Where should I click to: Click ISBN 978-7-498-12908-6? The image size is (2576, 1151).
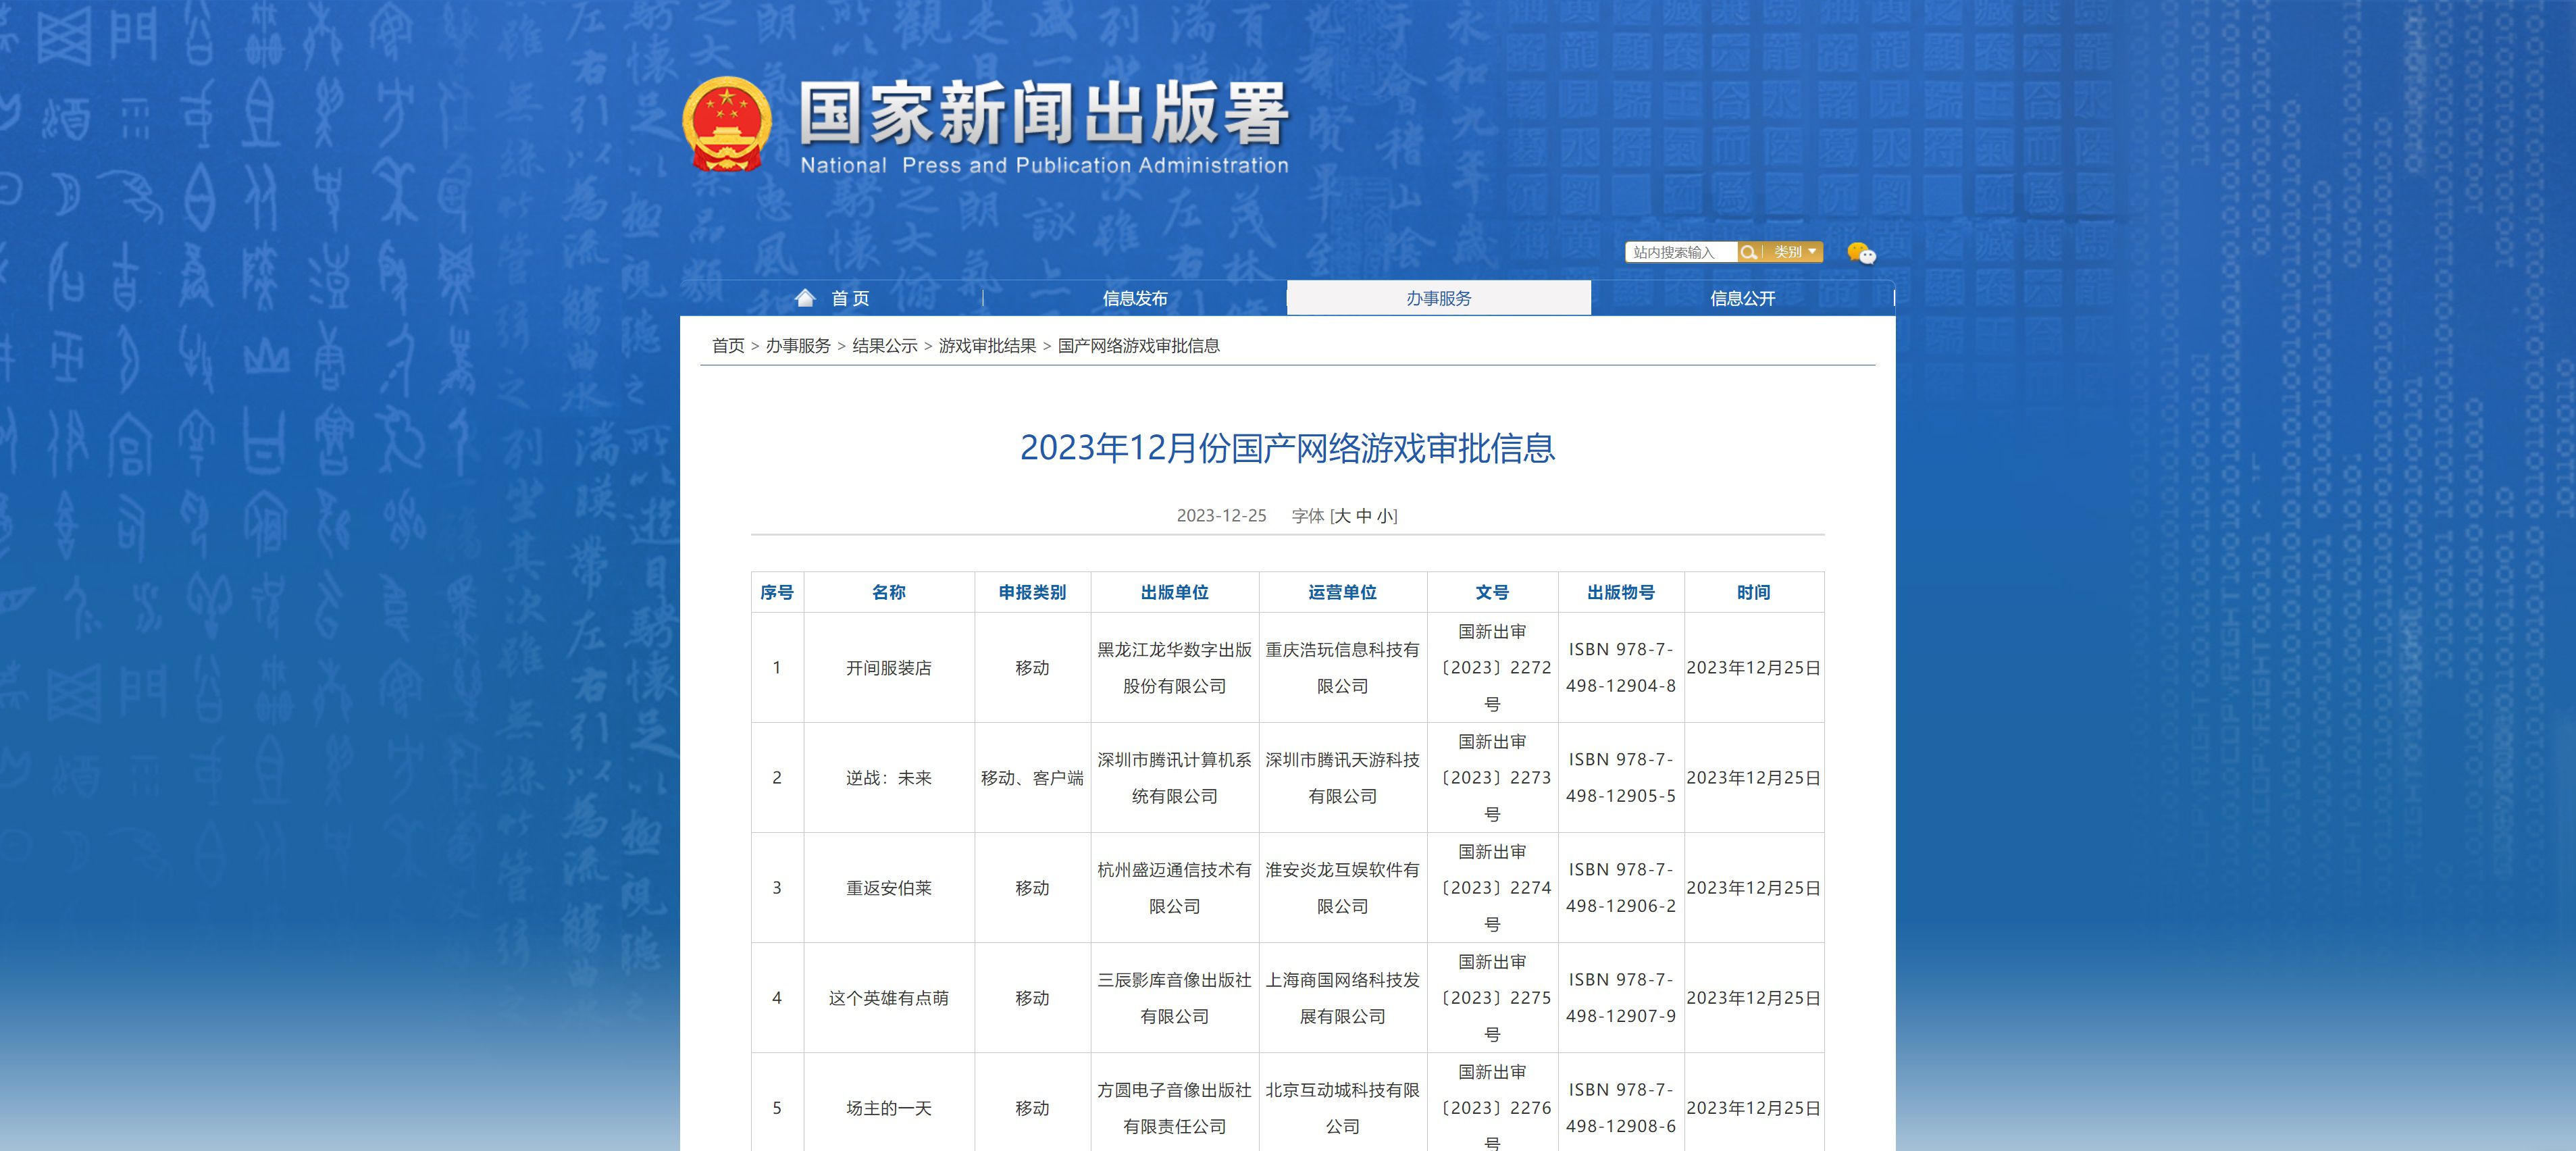[x=1621, y=1108]
